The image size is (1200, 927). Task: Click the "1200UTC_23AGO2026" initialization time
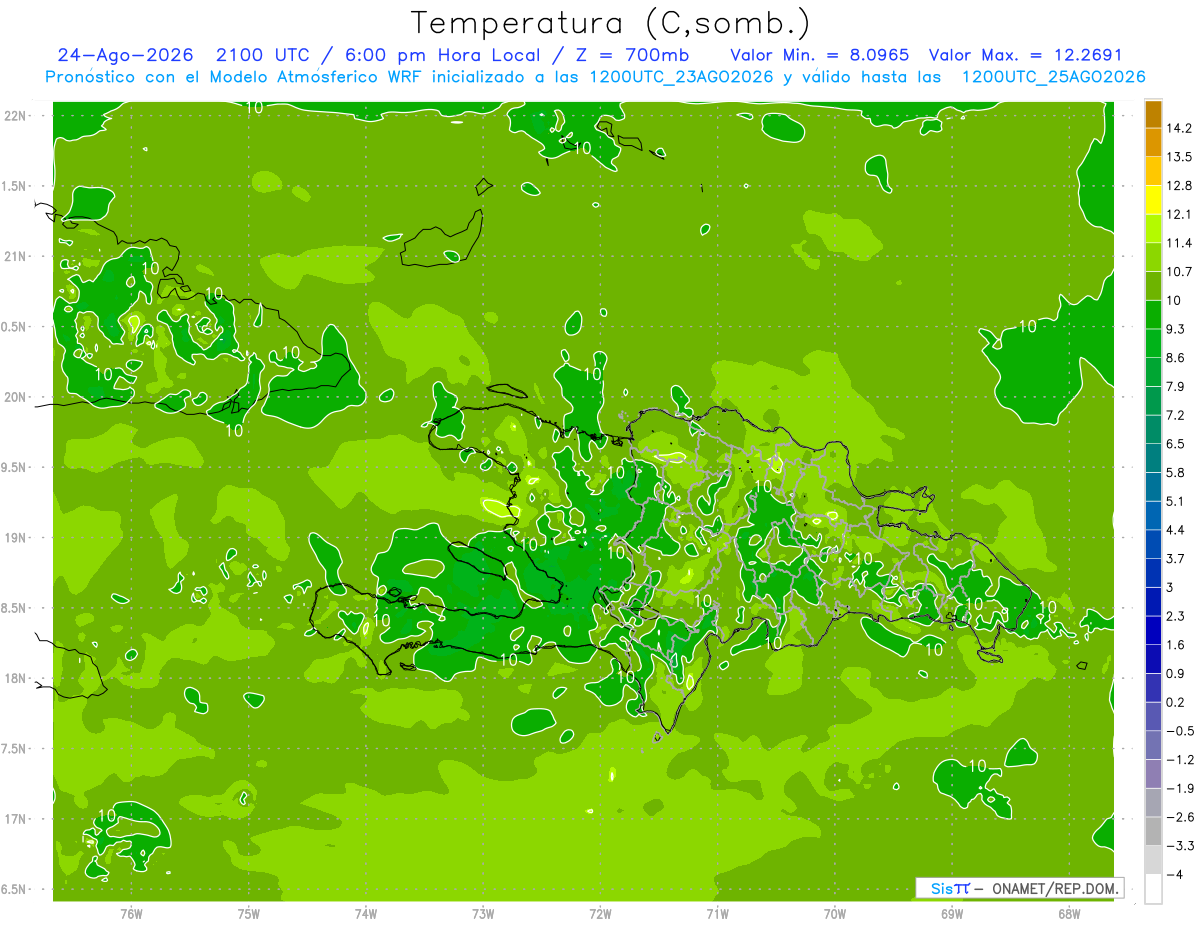[682, 77]
